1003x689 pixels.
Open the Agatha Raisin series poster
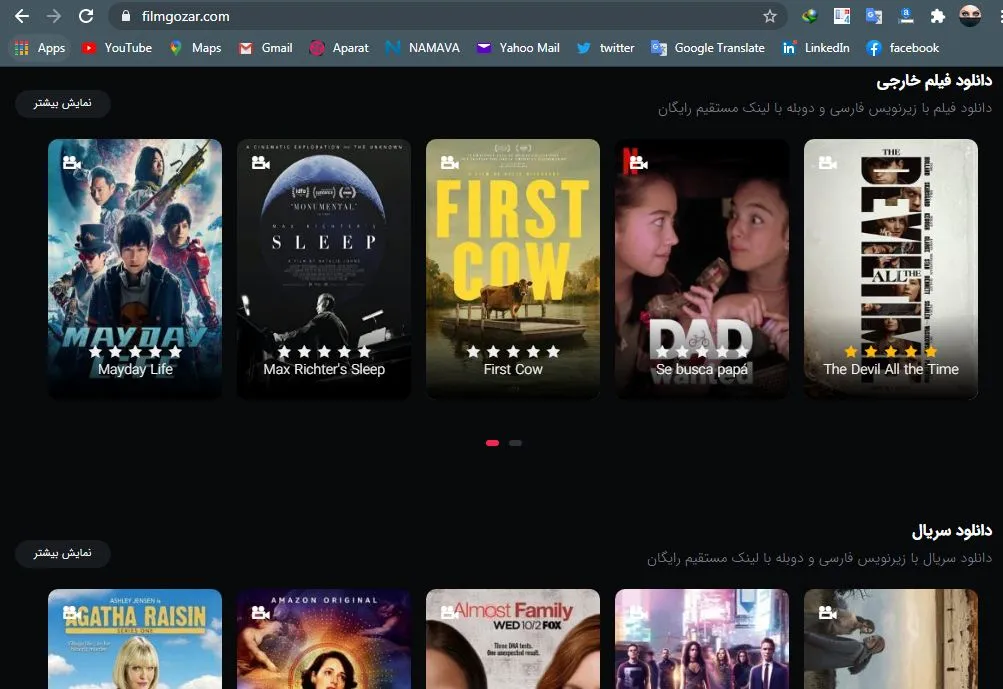tap(135, 638)
